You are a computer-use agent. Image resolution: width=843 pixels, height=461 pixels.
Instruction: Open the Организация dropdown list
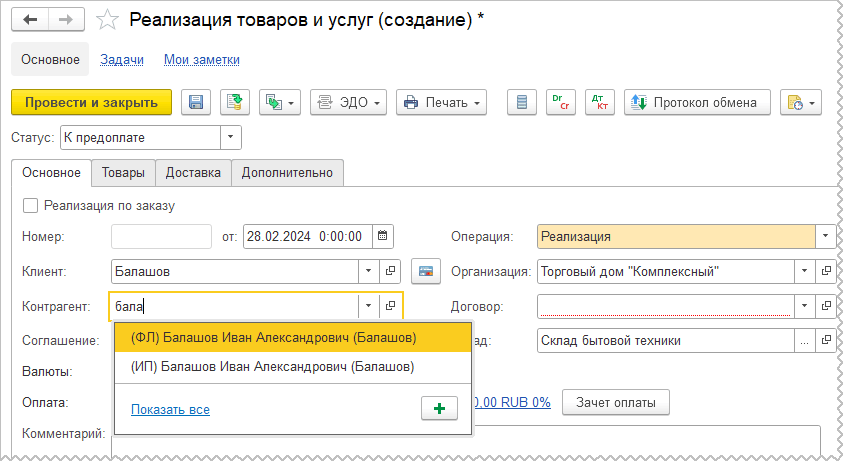point(805,271)
